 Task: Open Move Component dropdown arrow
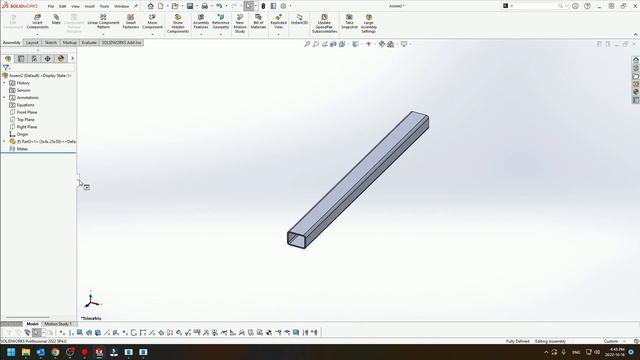point(152,34)
